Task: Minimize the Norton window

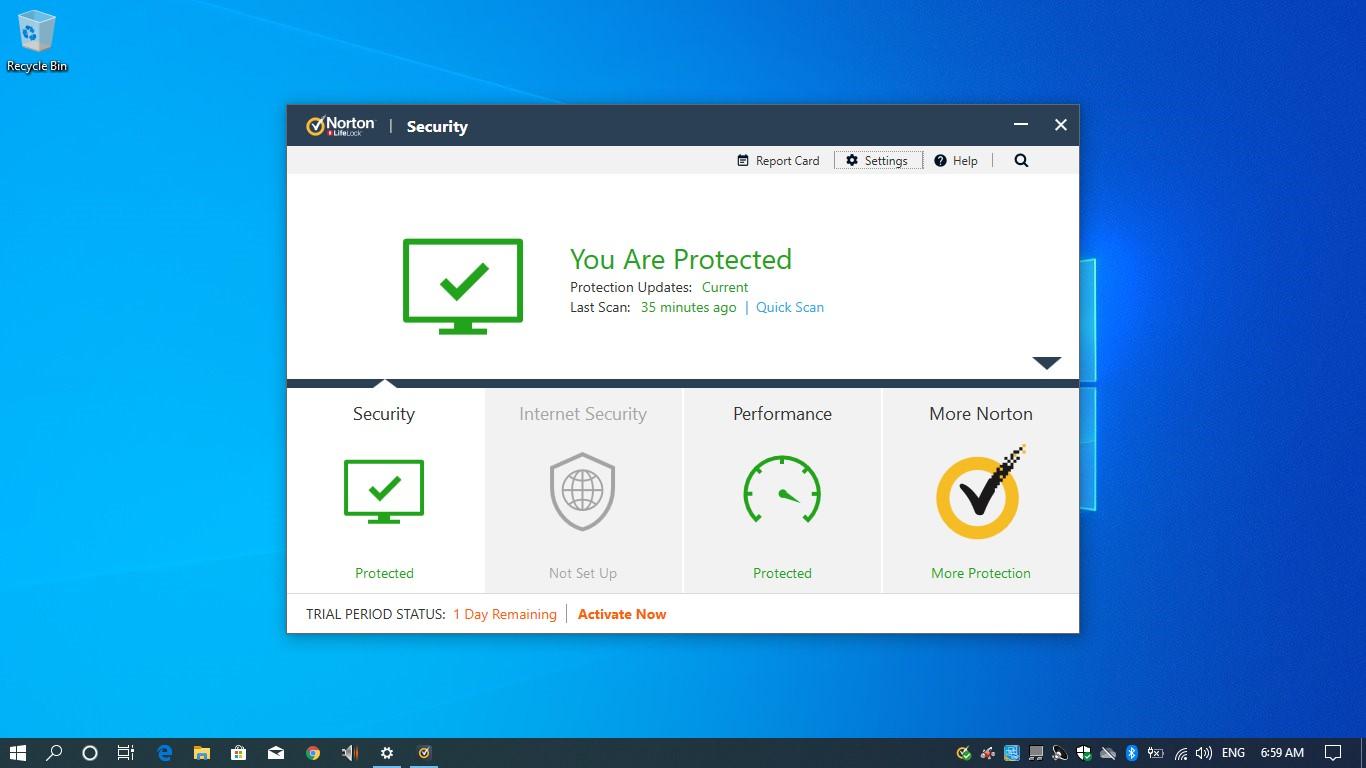Action: tap(1021, 125)
